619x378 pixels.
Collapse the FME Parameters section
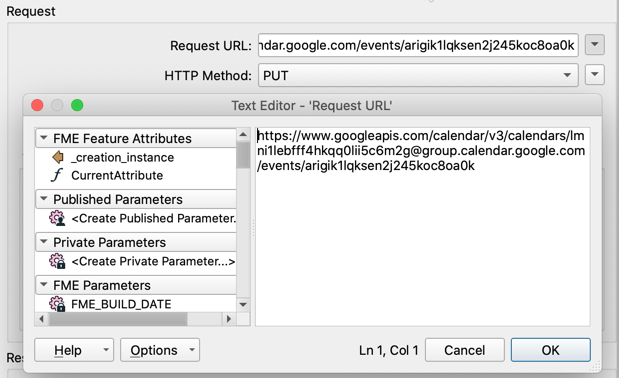click(x=44, y=284)
